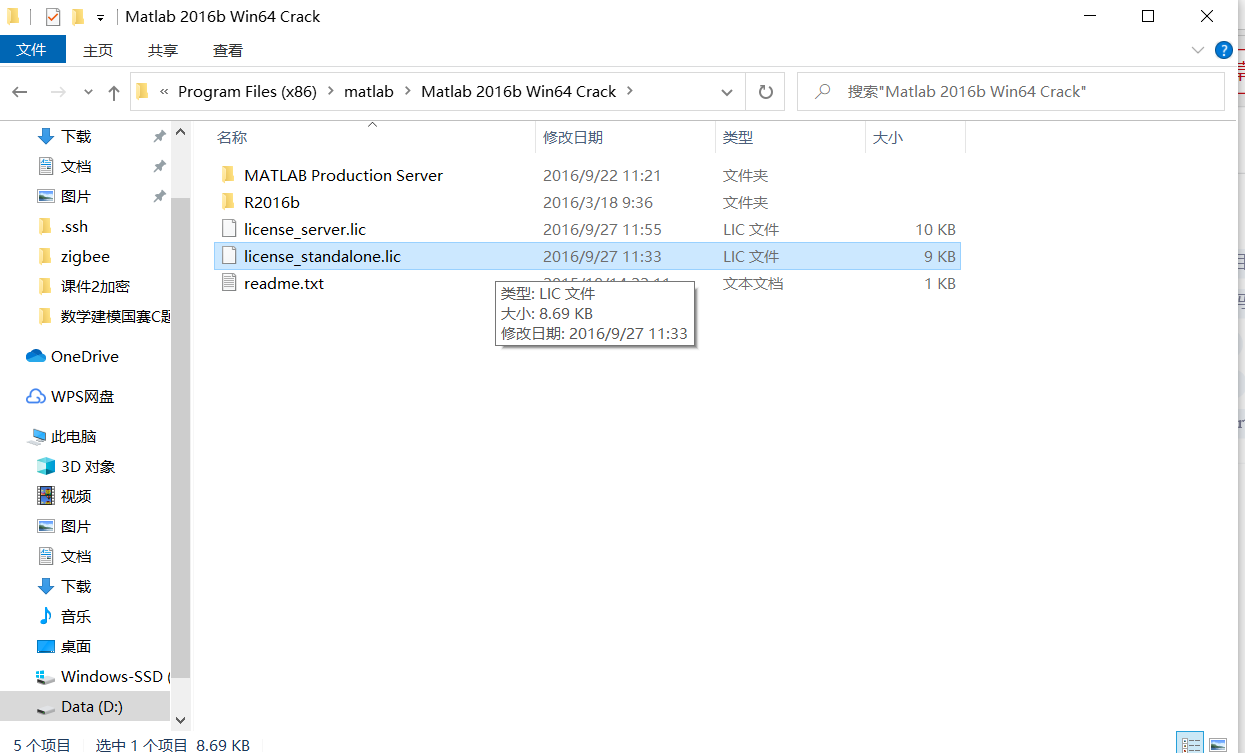Click the 10 KB size cell

(x=936, y=229)
